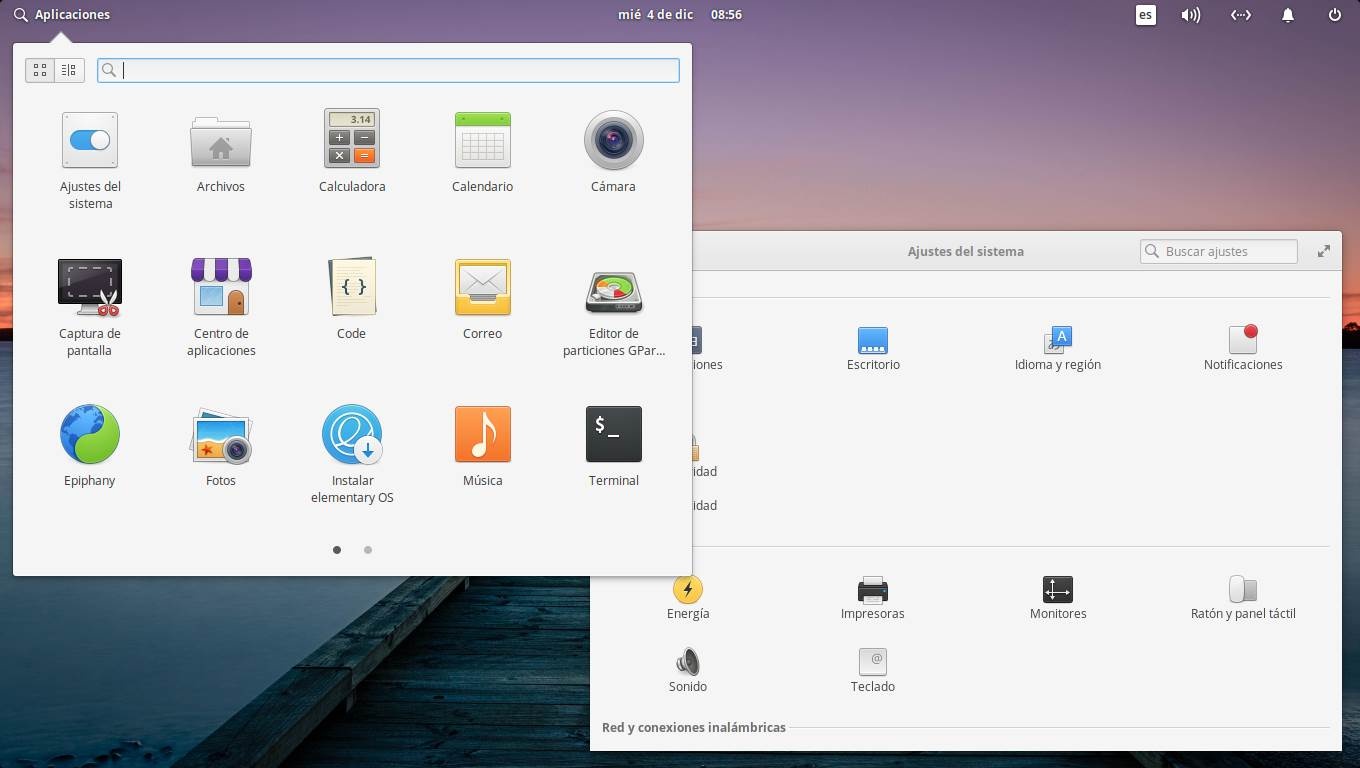
Task: Open Ratón y panel táctil settings
Action: pyautogui.click(x=1243, y=598)
